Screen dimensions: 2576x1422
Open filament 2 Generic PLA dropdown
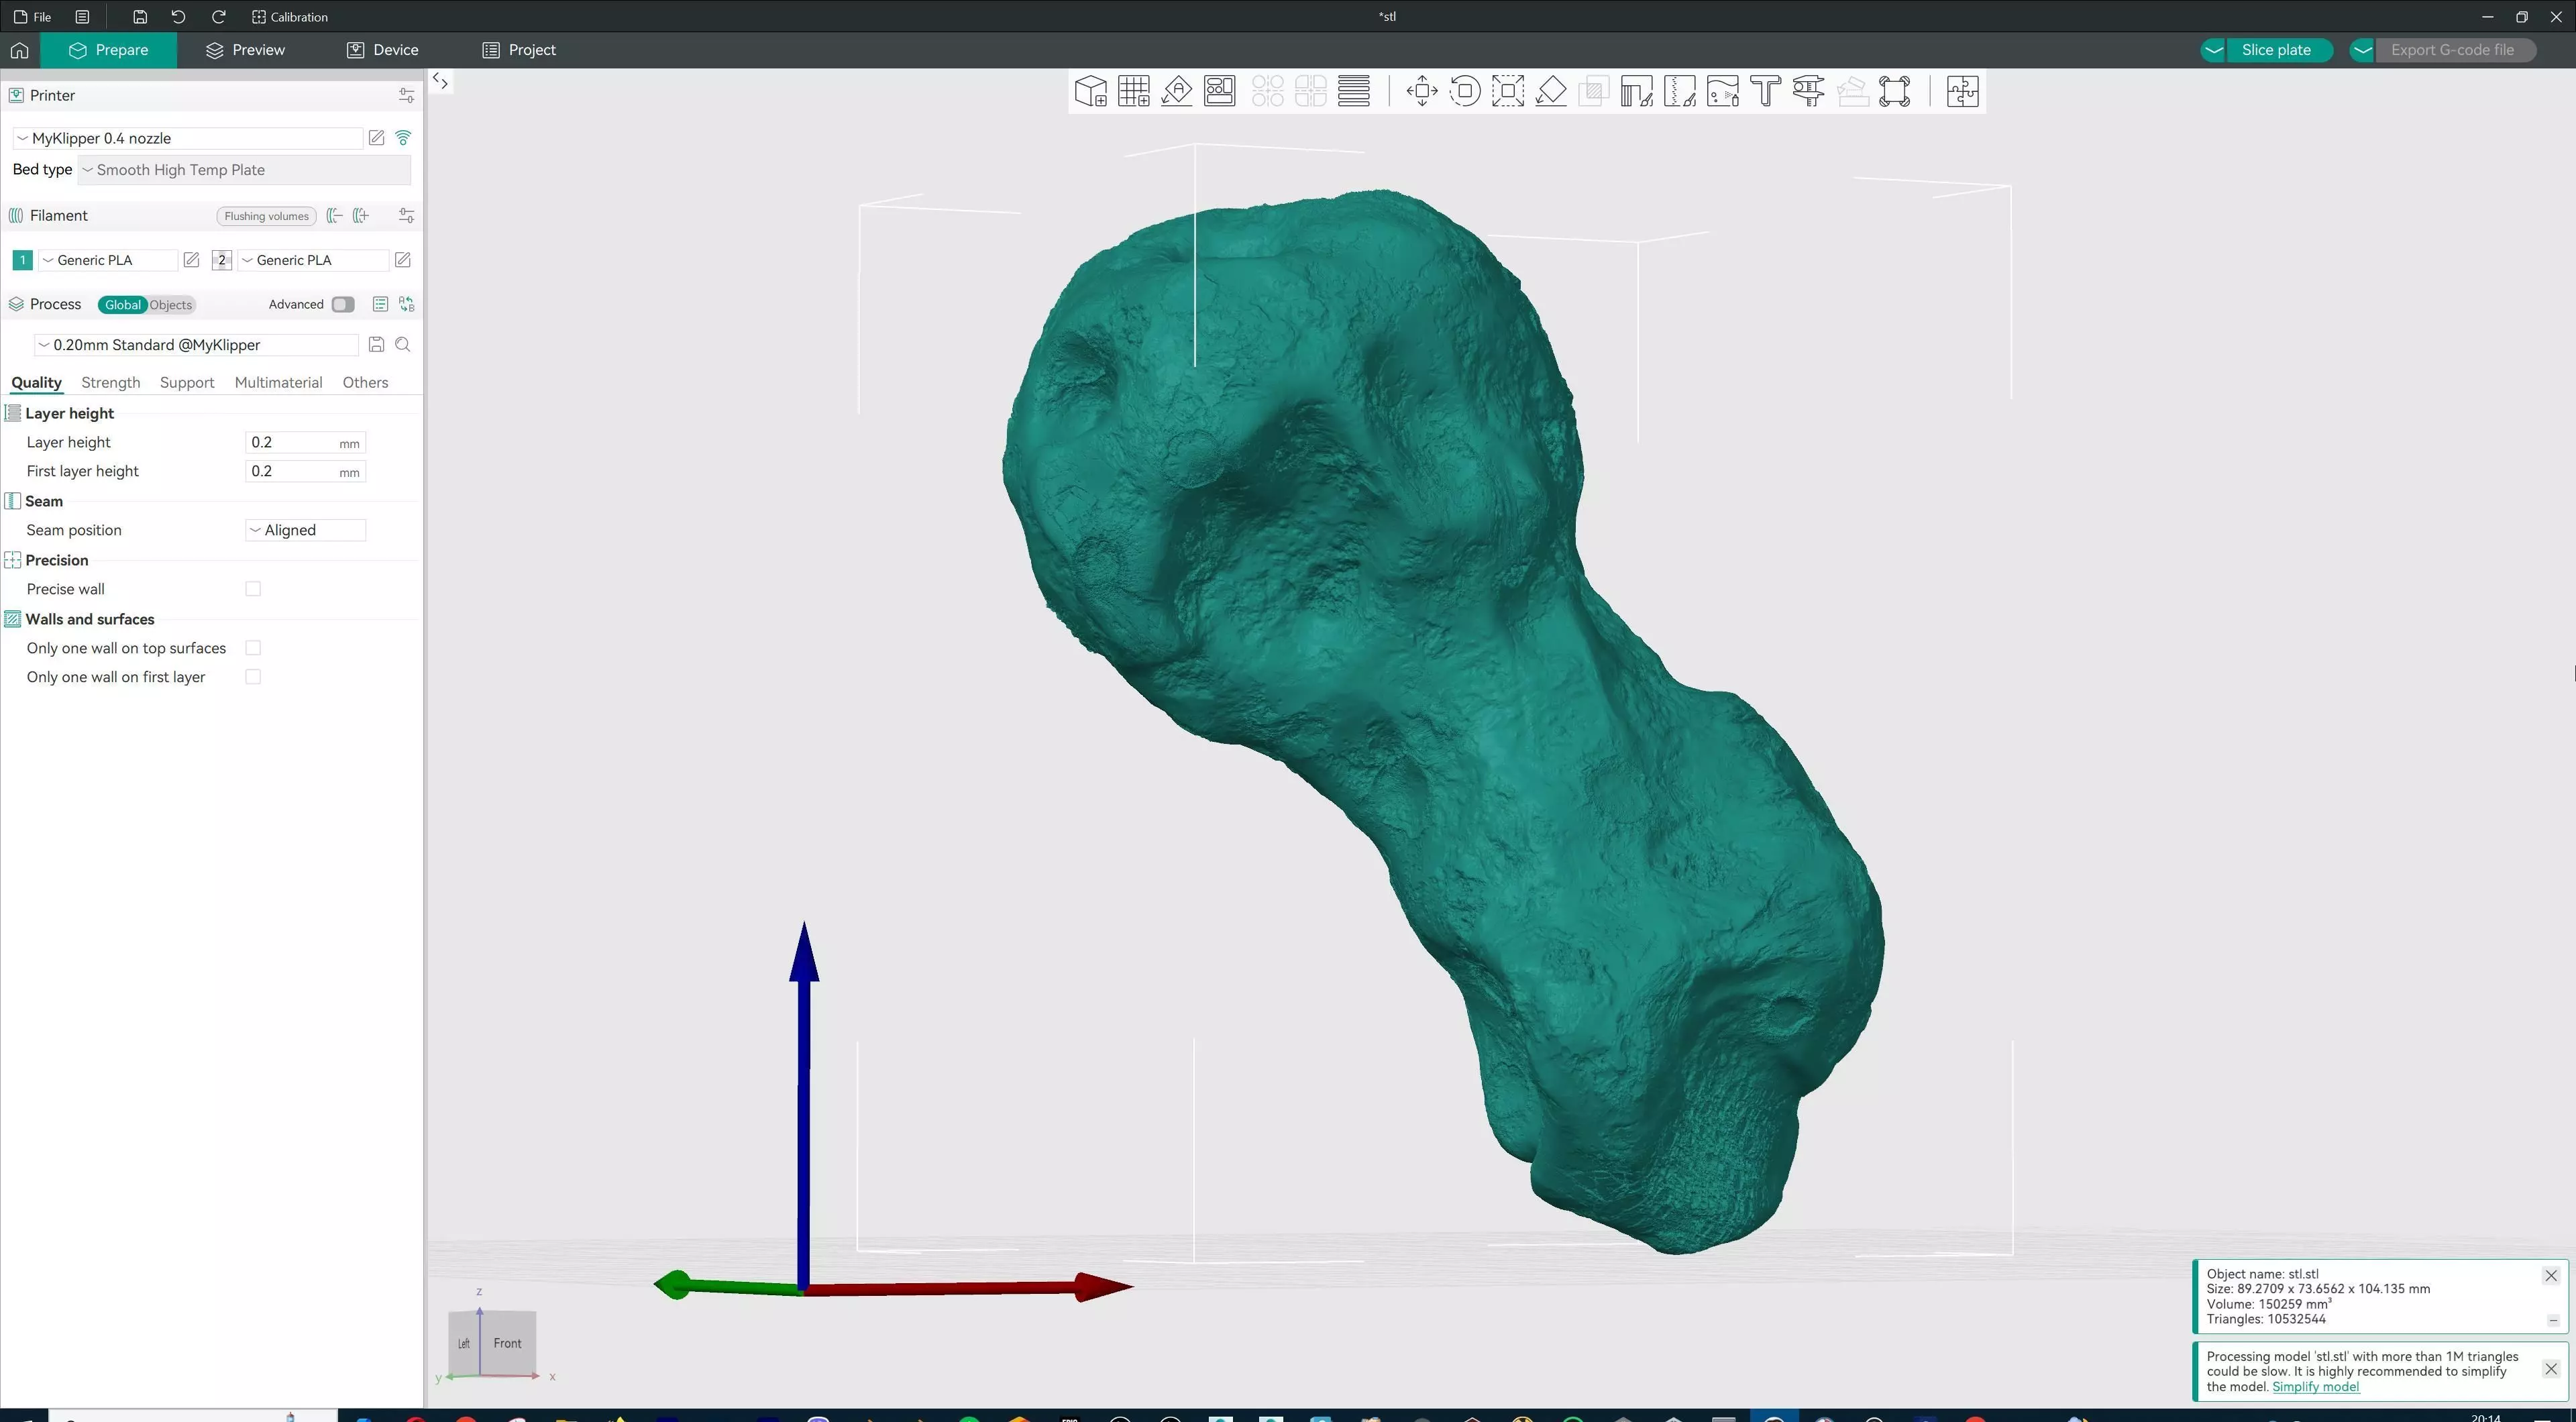[x=313, y=260]
